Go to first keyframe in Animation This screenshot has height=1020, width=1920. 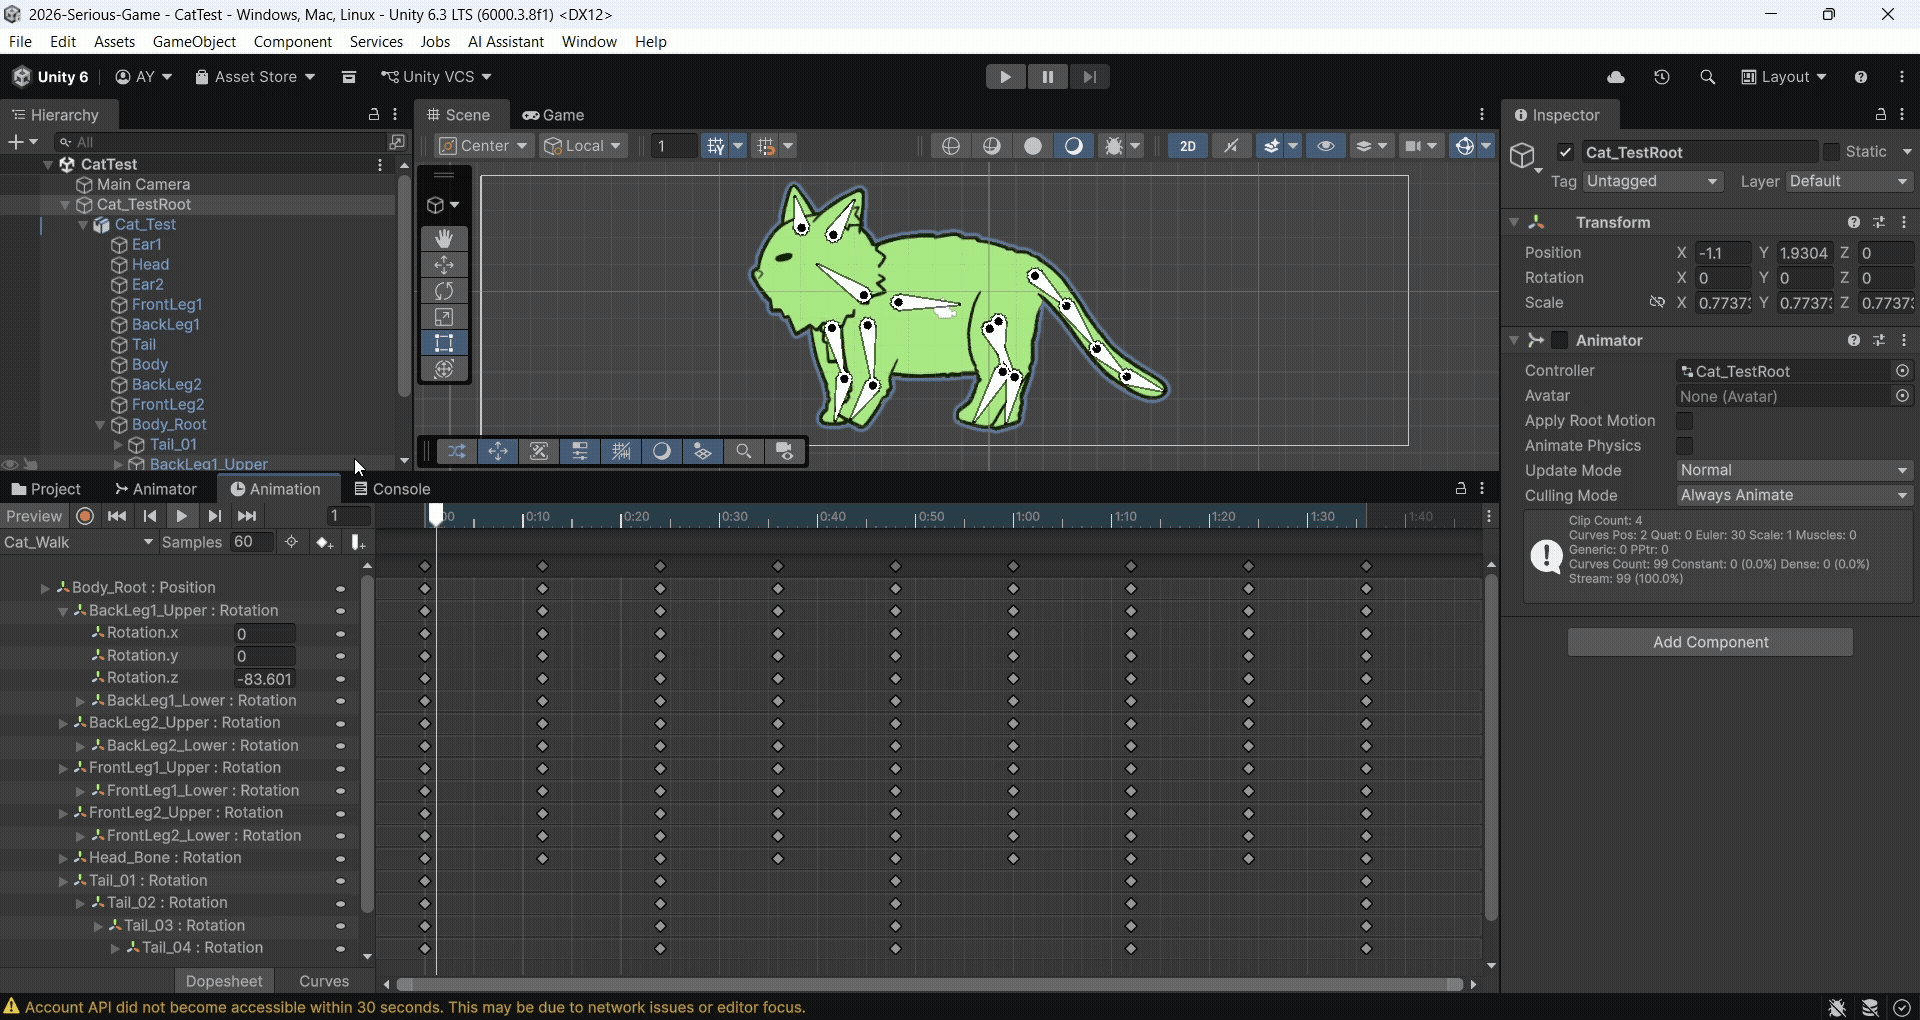tap(117, 517)
